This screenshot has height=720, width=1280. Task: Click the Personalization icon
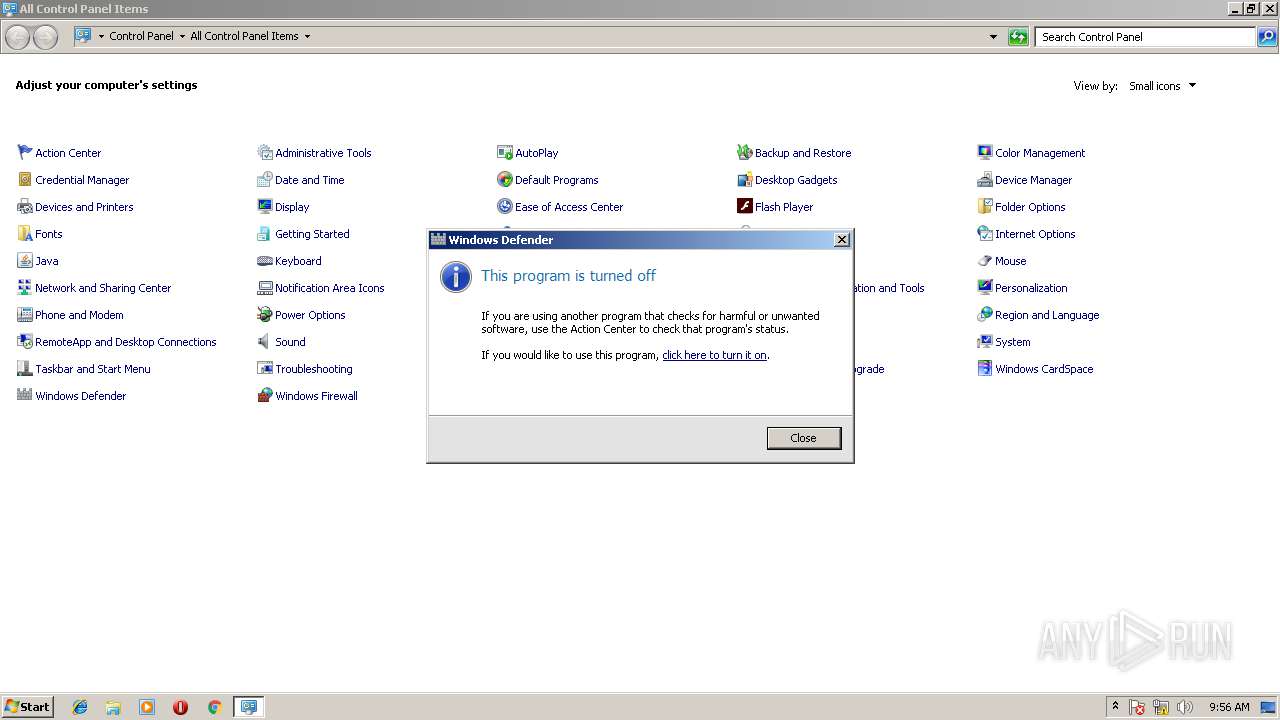tap(985, 288)
